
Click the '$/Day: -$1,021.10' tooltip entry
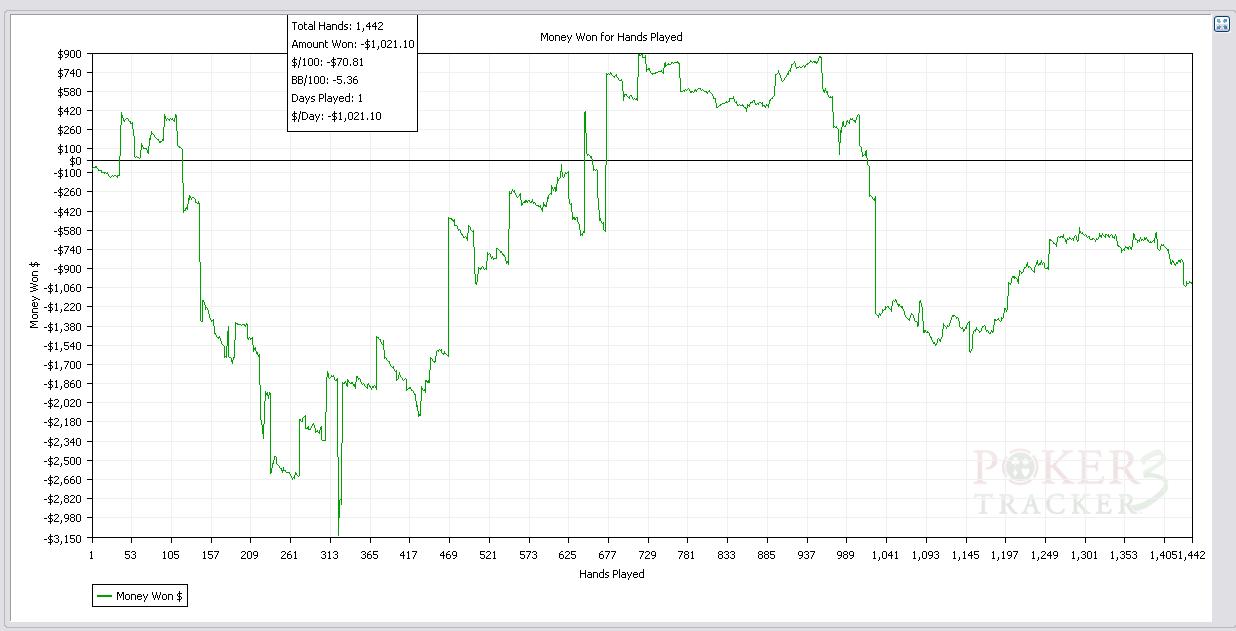click(x=336, y=116)
